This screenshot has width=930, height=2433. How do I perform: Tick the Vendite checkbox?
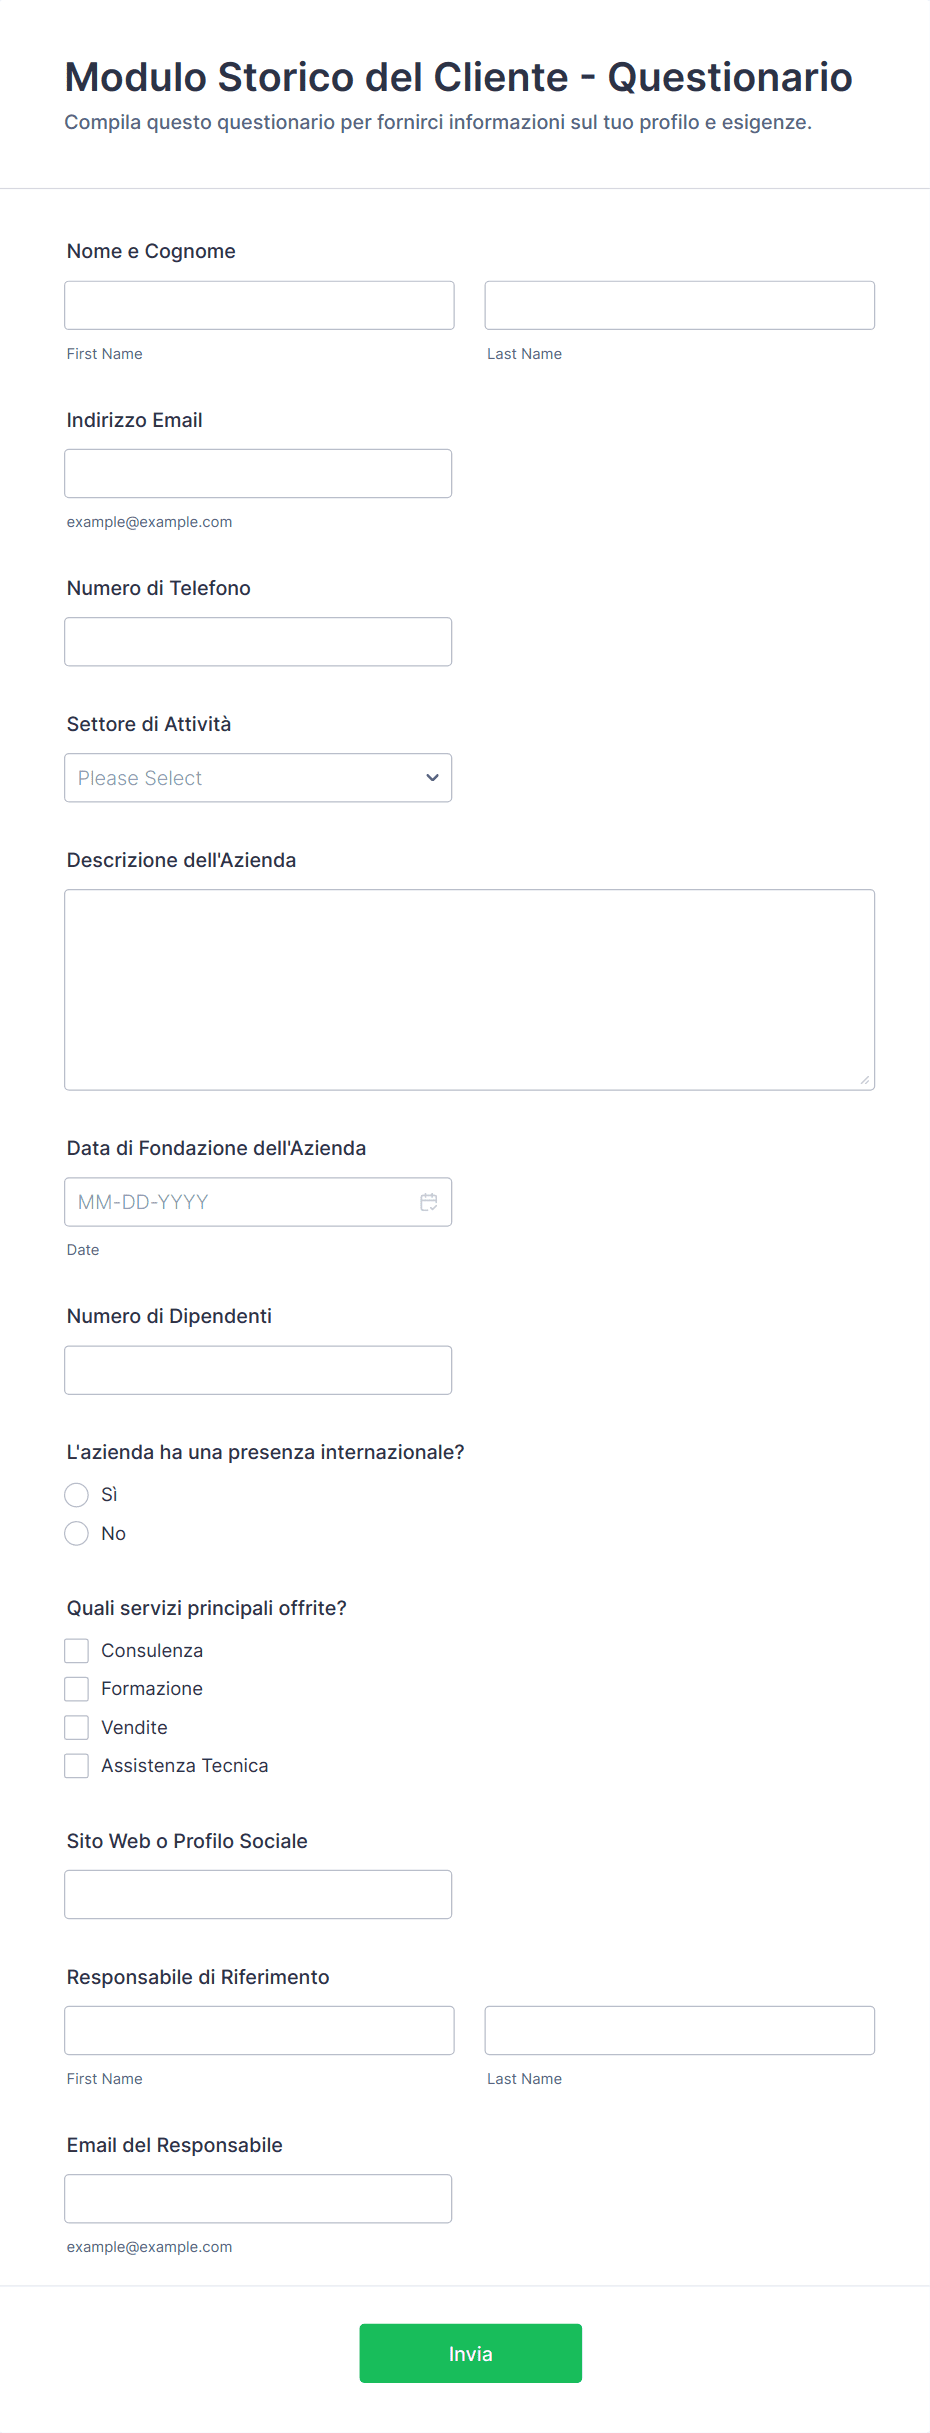click(77, 1728)
